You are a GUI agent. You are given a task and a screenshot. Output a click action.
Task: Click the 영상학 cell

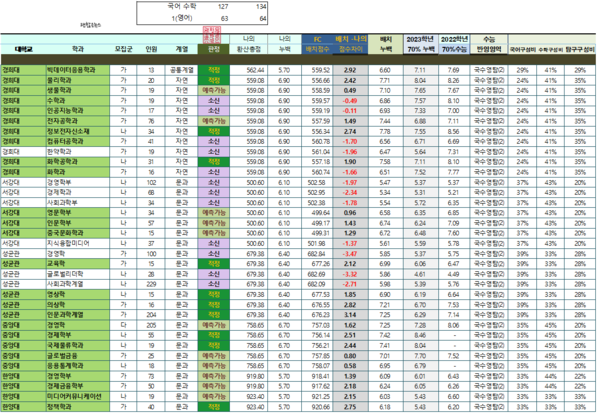pos(78,295)
